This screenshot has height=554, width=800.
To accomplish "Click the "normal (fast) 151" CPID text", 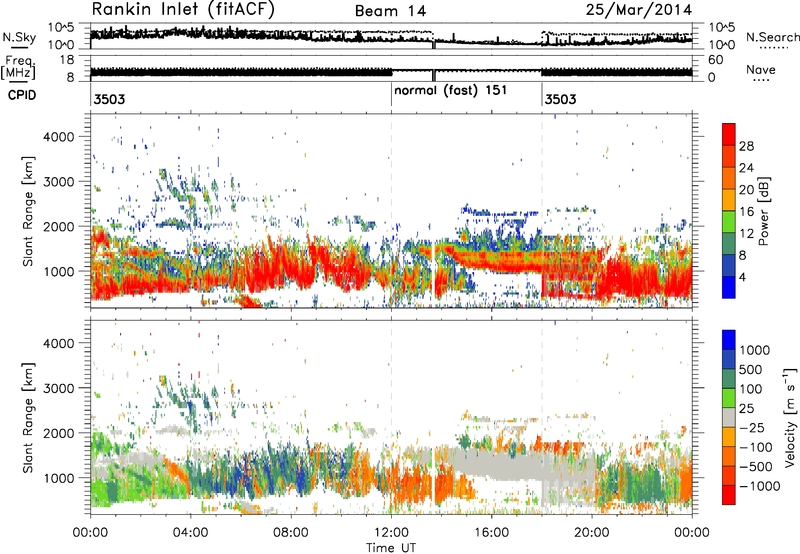I will (x=451, y=90).
